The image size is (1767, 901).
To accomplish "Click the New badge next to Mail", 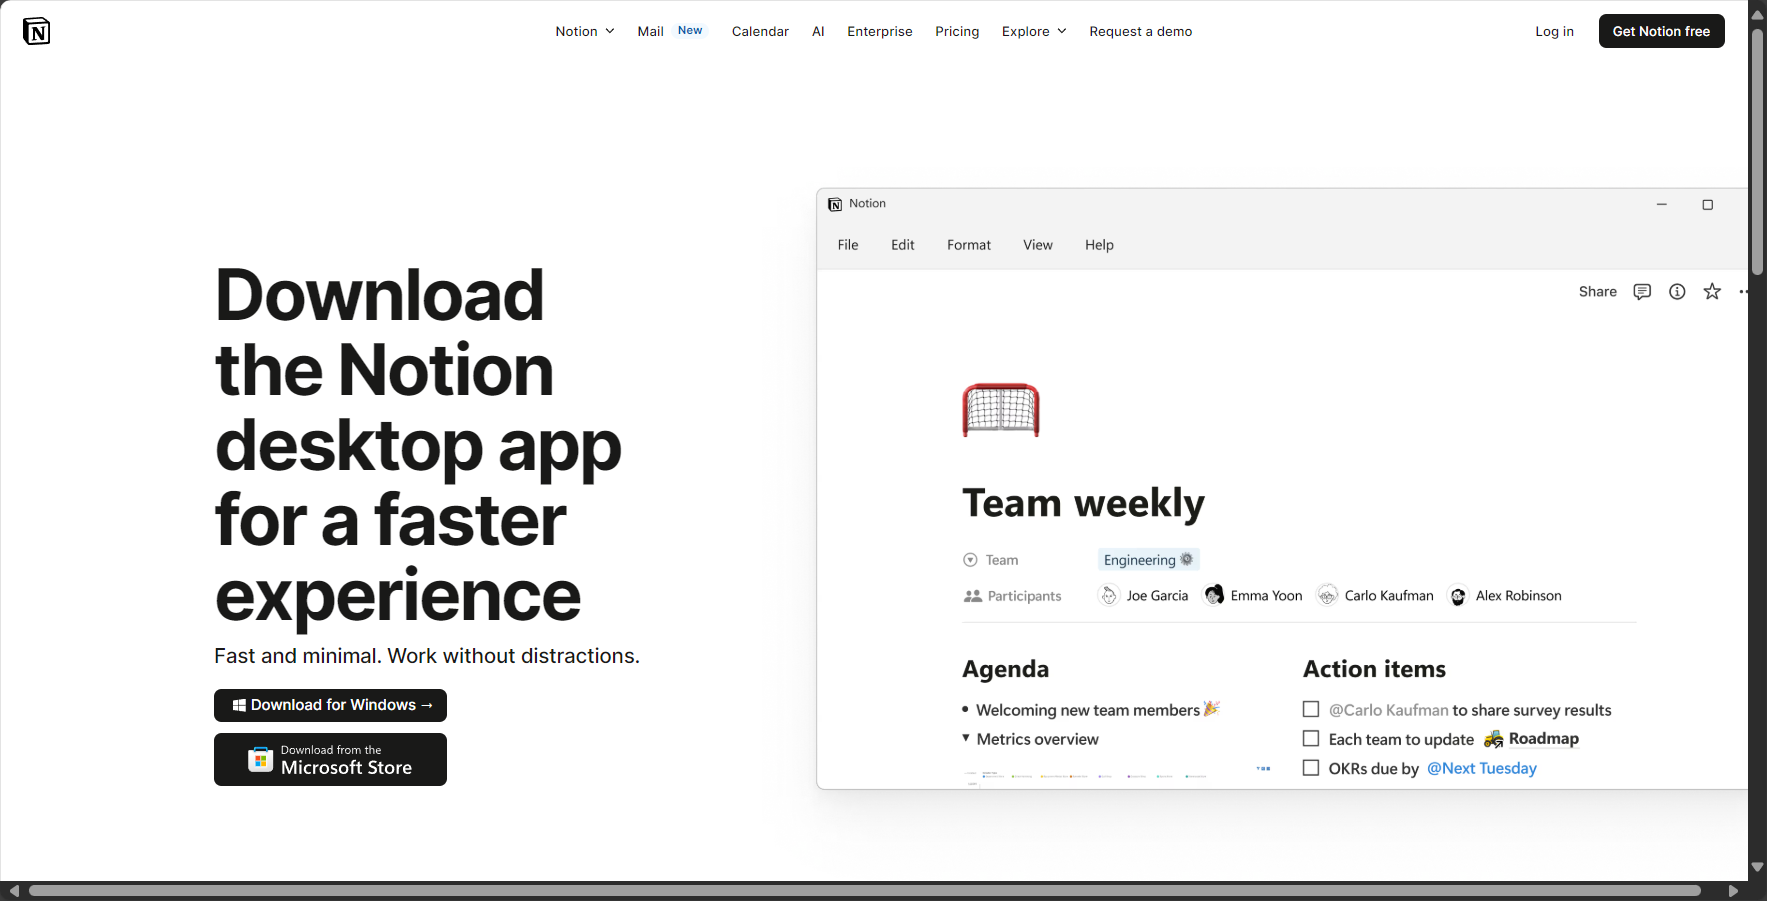I will tap(690, 30).
